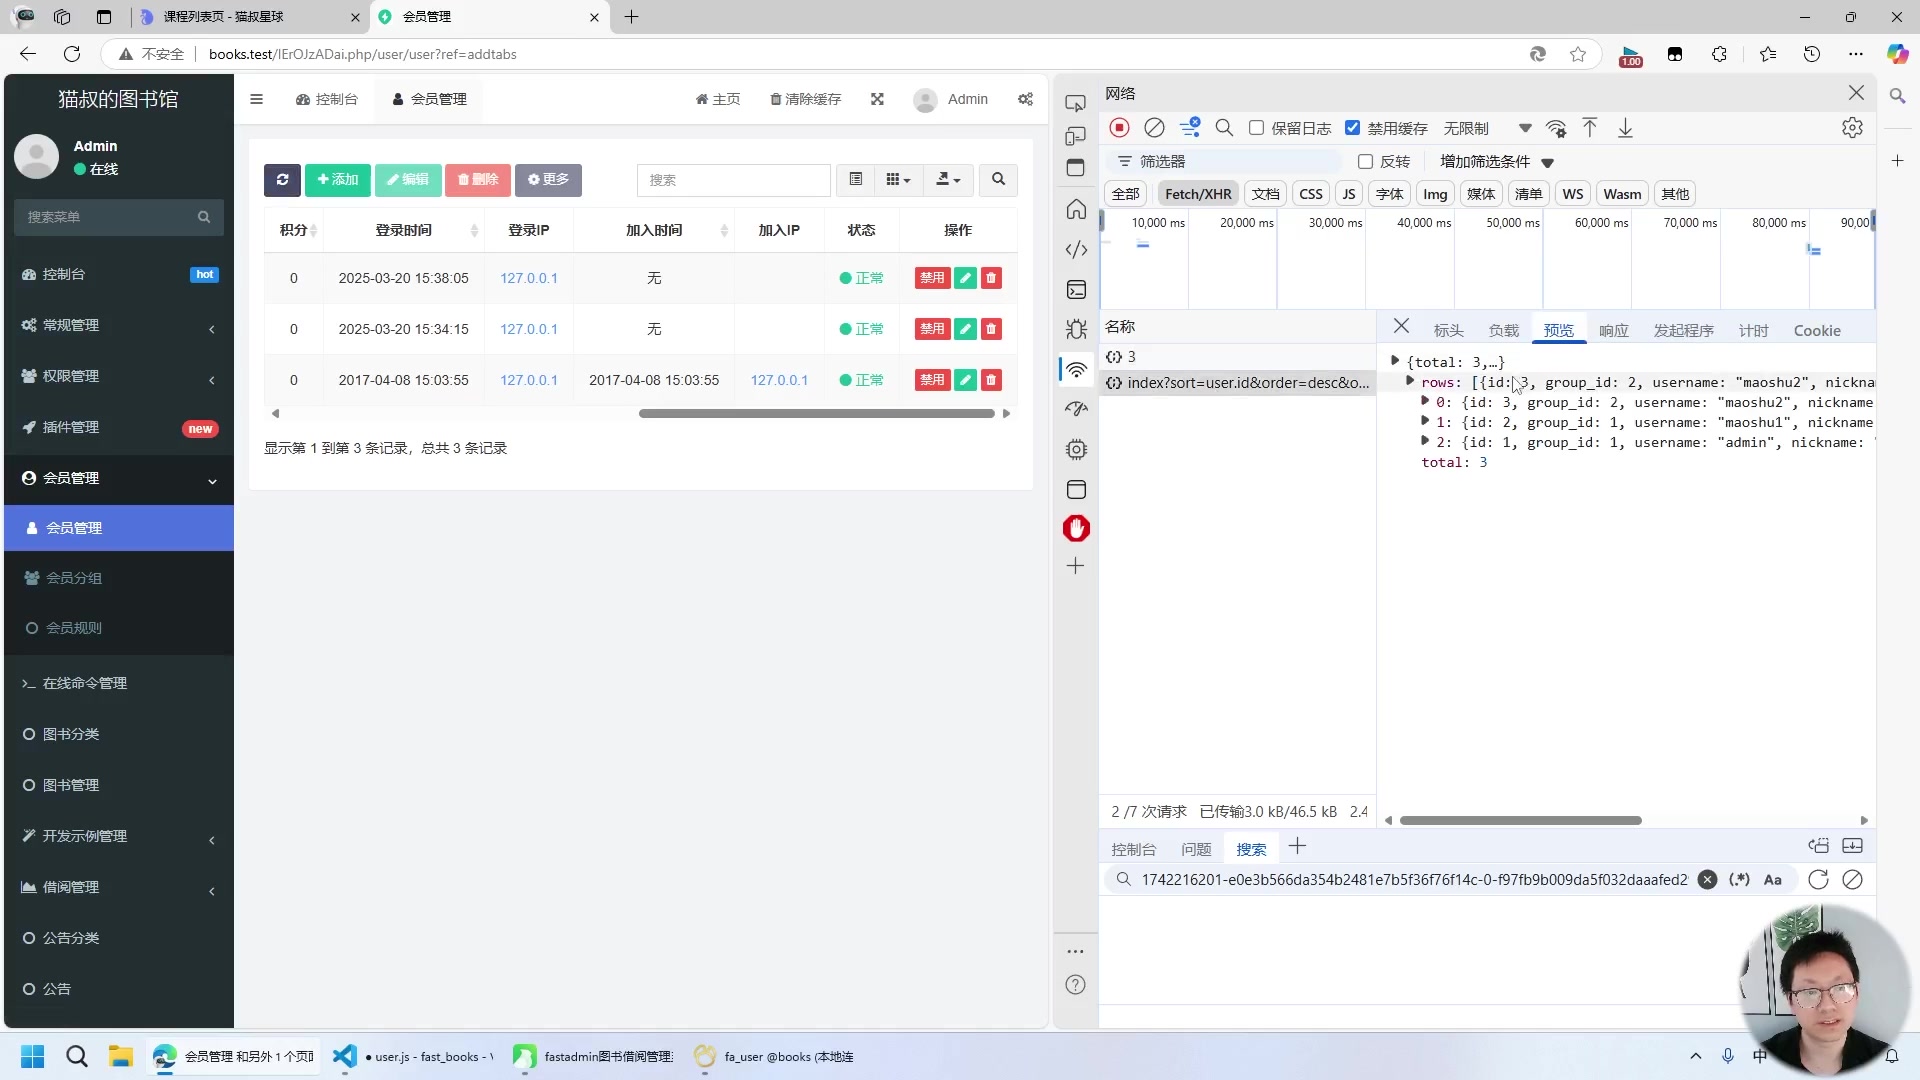Click the green 添加 add button
The height and width of the screenshot is (1080, 1920).
click(337, 180)
